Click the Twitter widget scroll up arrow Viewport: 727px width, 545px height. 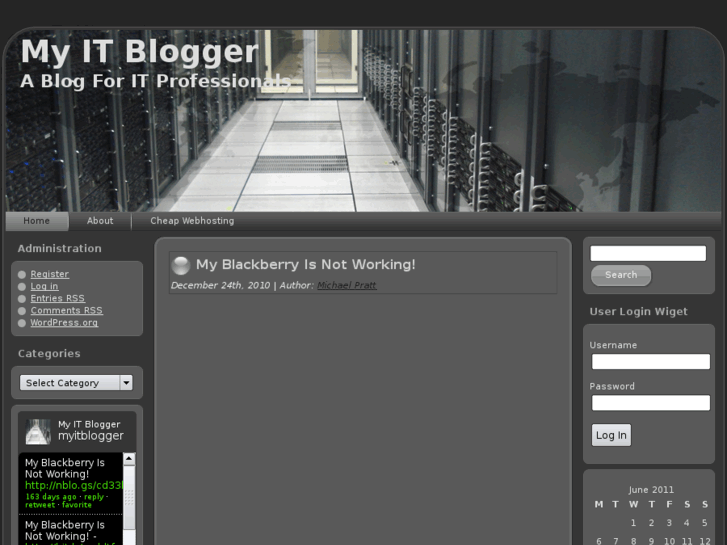(129, 459)
